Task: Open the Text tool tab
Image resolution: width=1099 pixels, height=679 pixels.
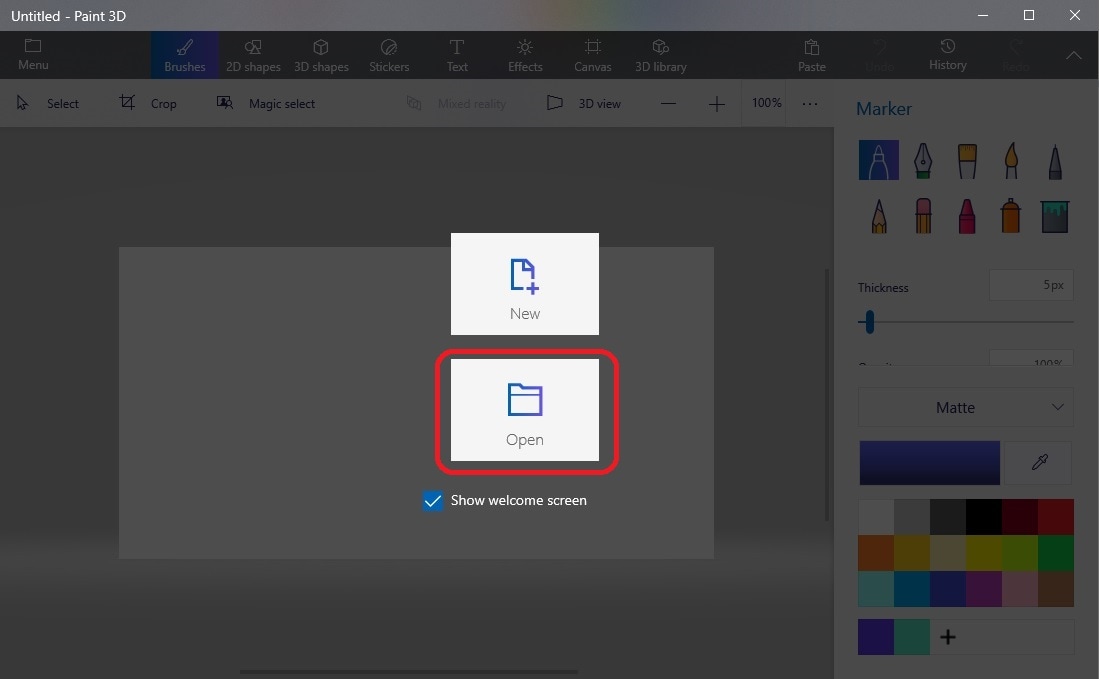Action: [x=457, y=55]
